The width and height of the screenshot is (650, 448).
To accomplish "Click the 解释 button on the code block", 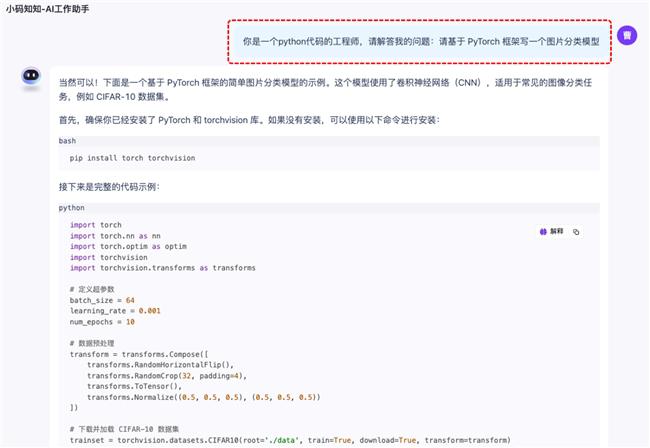I will [x=551, y=231].
